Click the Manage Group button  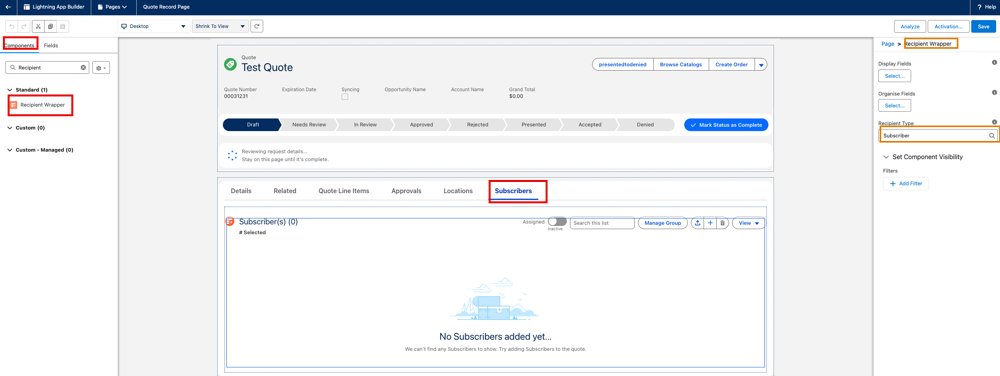[x=663, y=223]
